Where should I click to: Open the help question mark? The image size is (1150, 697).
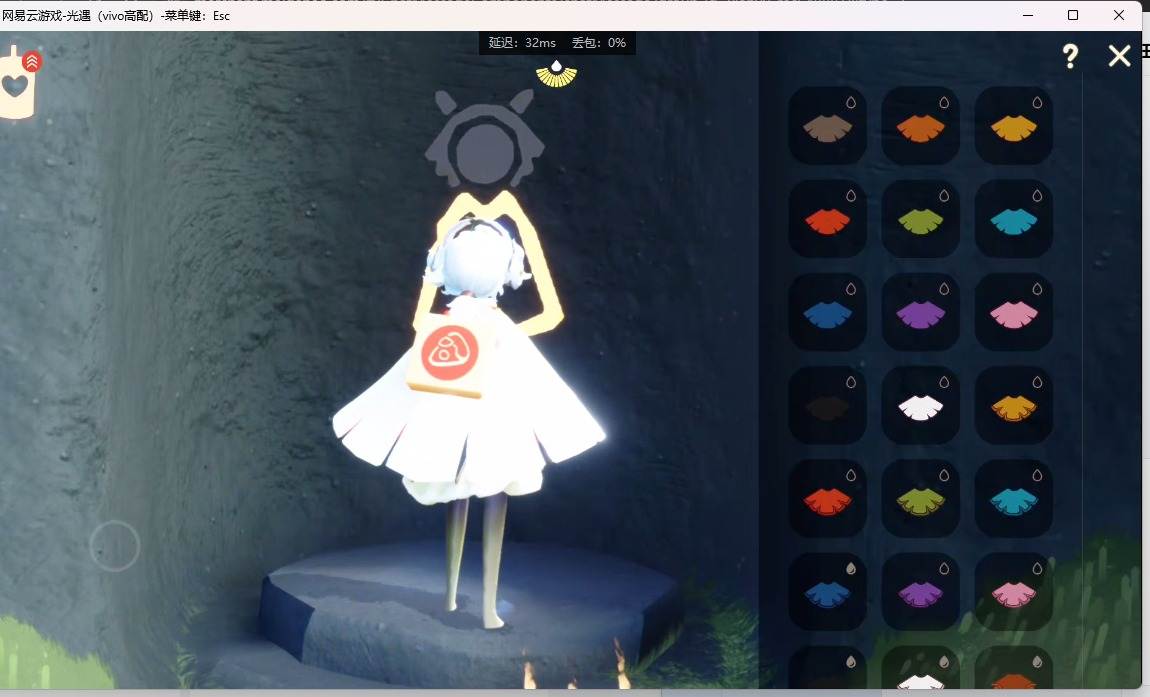[1070, 56]
